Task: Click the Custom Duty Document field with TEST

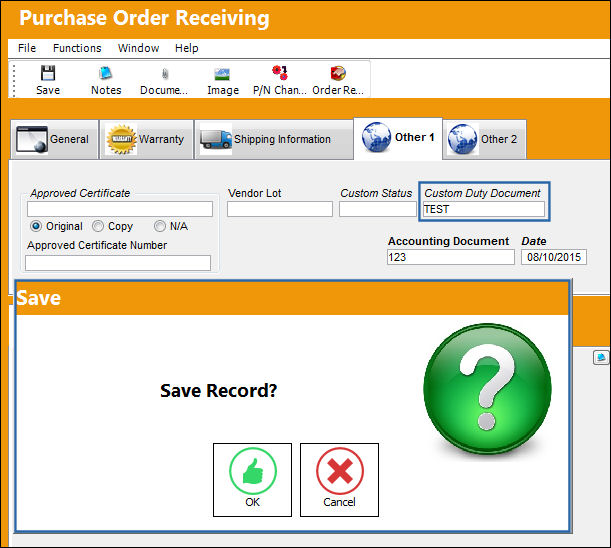Action: [484, 209]
